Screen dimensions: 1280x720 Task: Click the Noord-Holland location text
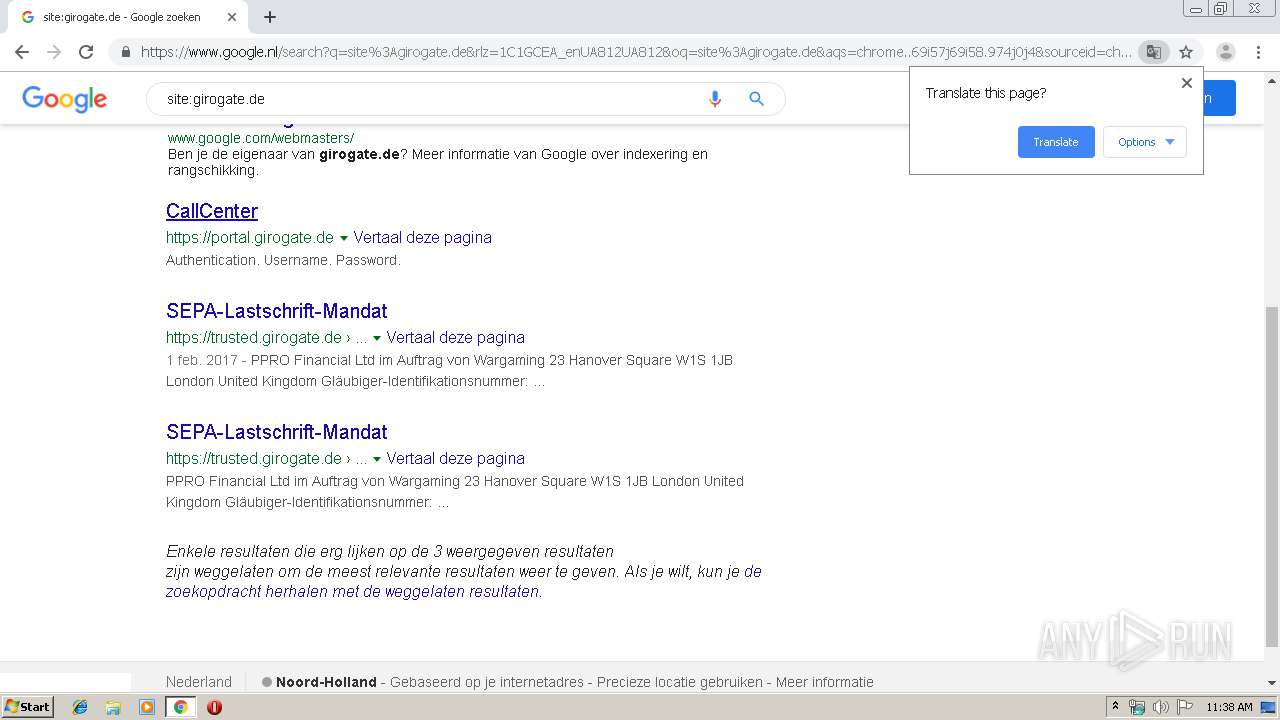(326, 682)
